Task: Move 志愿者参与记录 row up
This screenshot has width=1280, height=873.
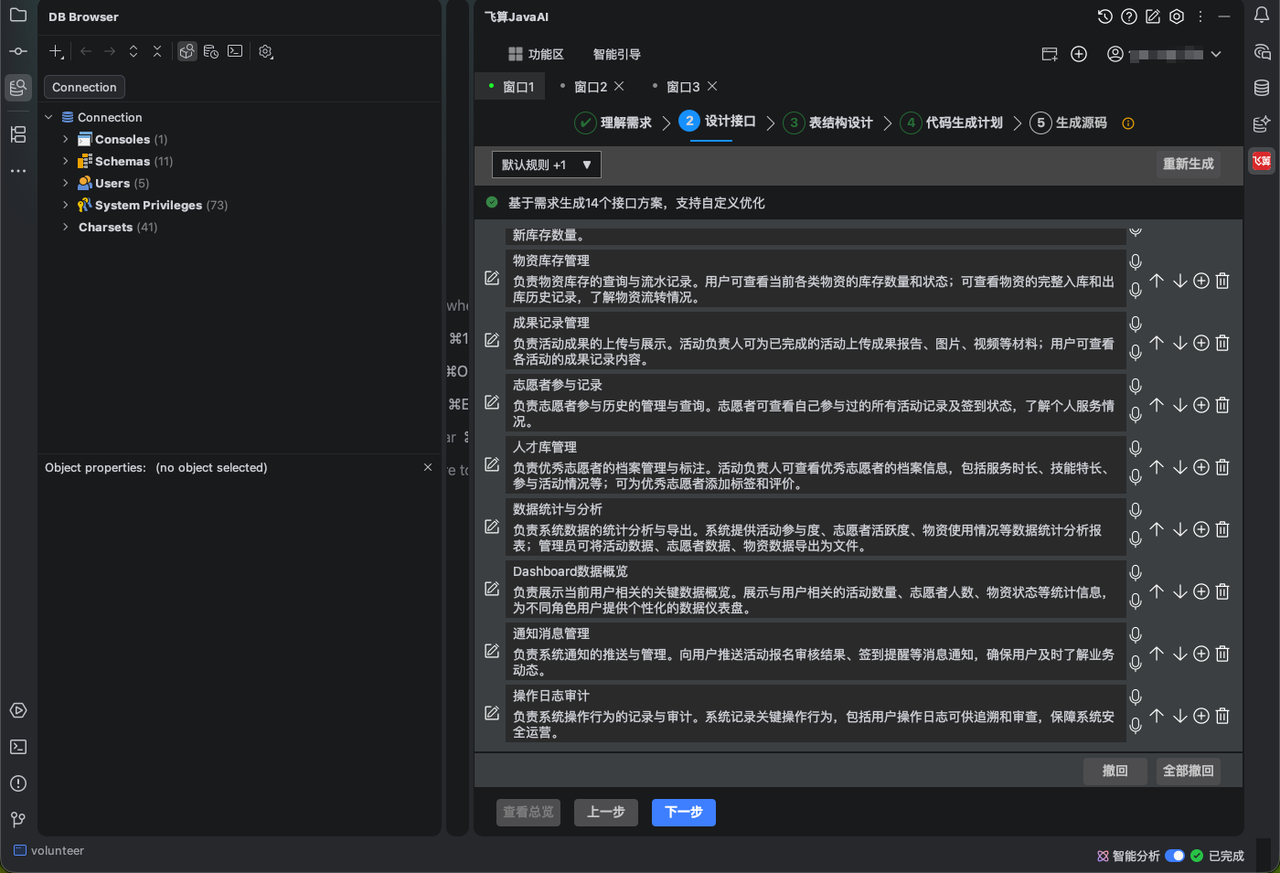Action: coord(1157,405)
